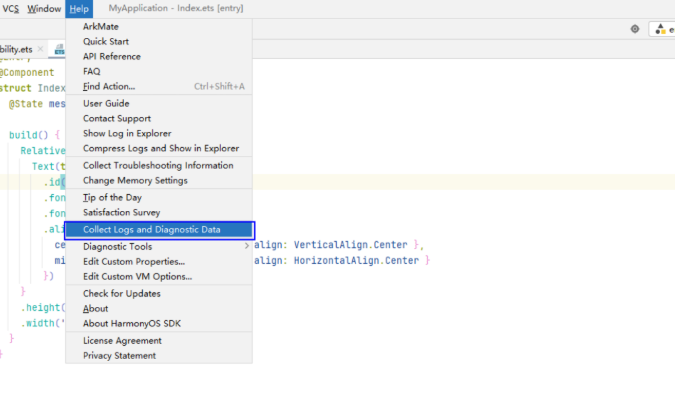This screenshot has width=675, height=396.
Task: Choose Compress Logs and Show in Explorer
Action: point(159,148)
